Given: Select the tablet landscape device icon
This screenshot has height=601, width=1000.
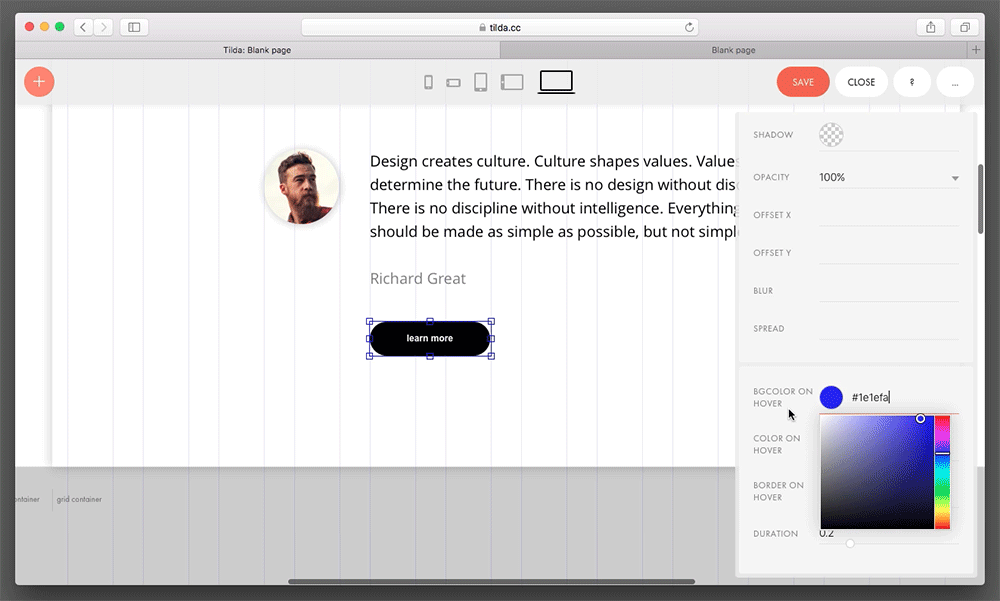Looking at the screenshot, I should (512, 82).
